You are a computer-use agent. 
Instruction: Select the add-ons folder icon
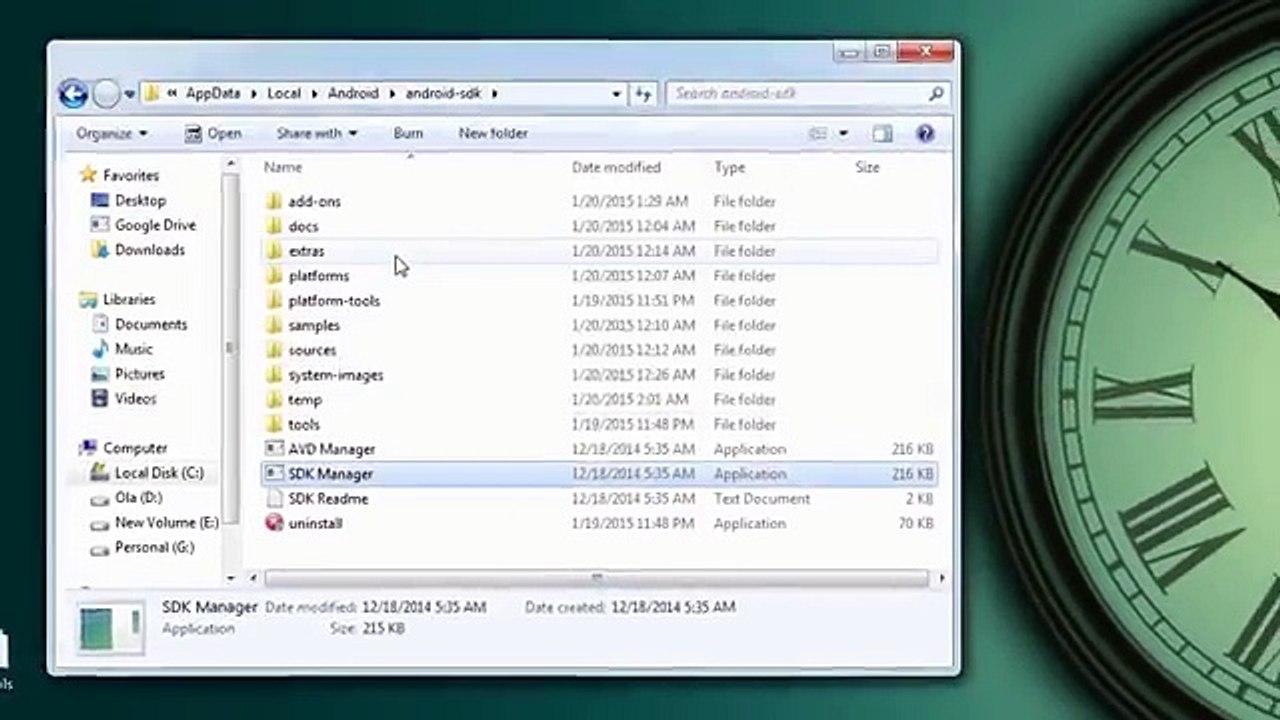(275, 201)
